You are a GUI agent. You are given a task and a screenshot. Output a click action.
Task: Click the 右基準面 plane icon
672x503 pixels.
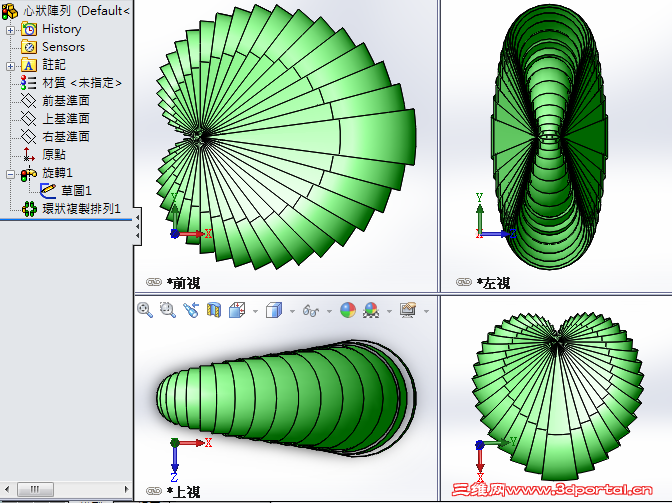point(29,137)
